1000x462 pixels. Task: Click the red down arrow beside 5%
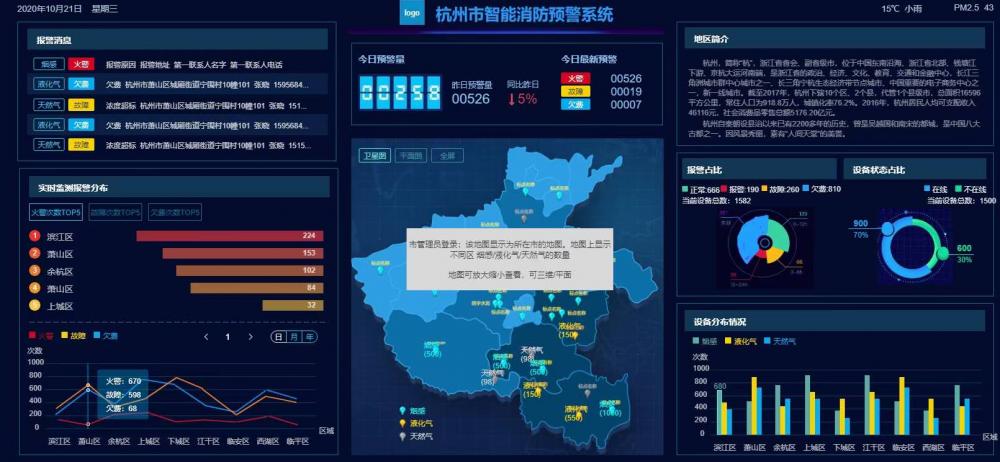pos(512,99)
